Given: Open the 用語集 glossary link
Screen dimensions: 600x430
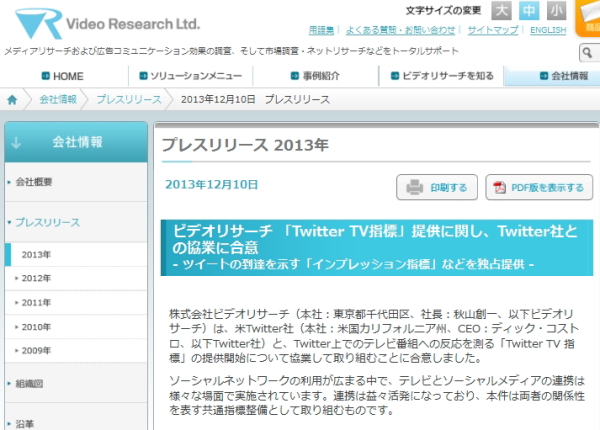Looking at the screenshot, I should tap(321, 30).
